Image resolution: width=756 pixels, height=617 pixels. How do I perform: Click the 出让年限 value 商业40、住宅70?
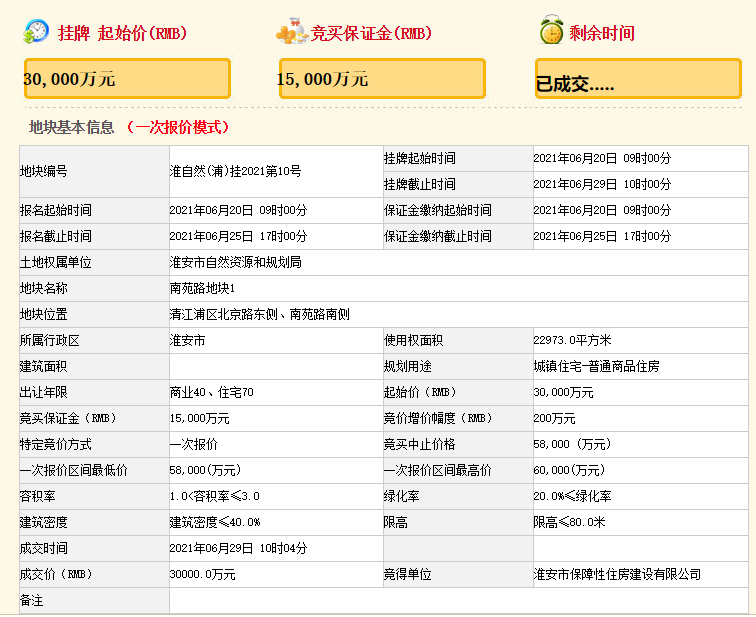(212, 392)
